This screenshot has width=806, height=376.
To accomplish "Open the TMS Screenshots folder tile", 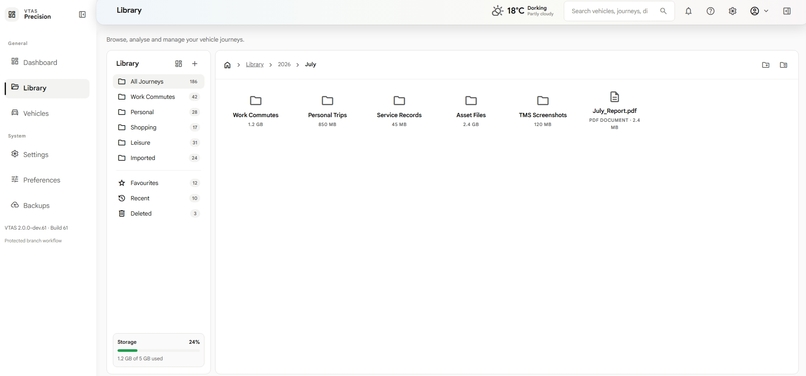I will coord(543,110).
